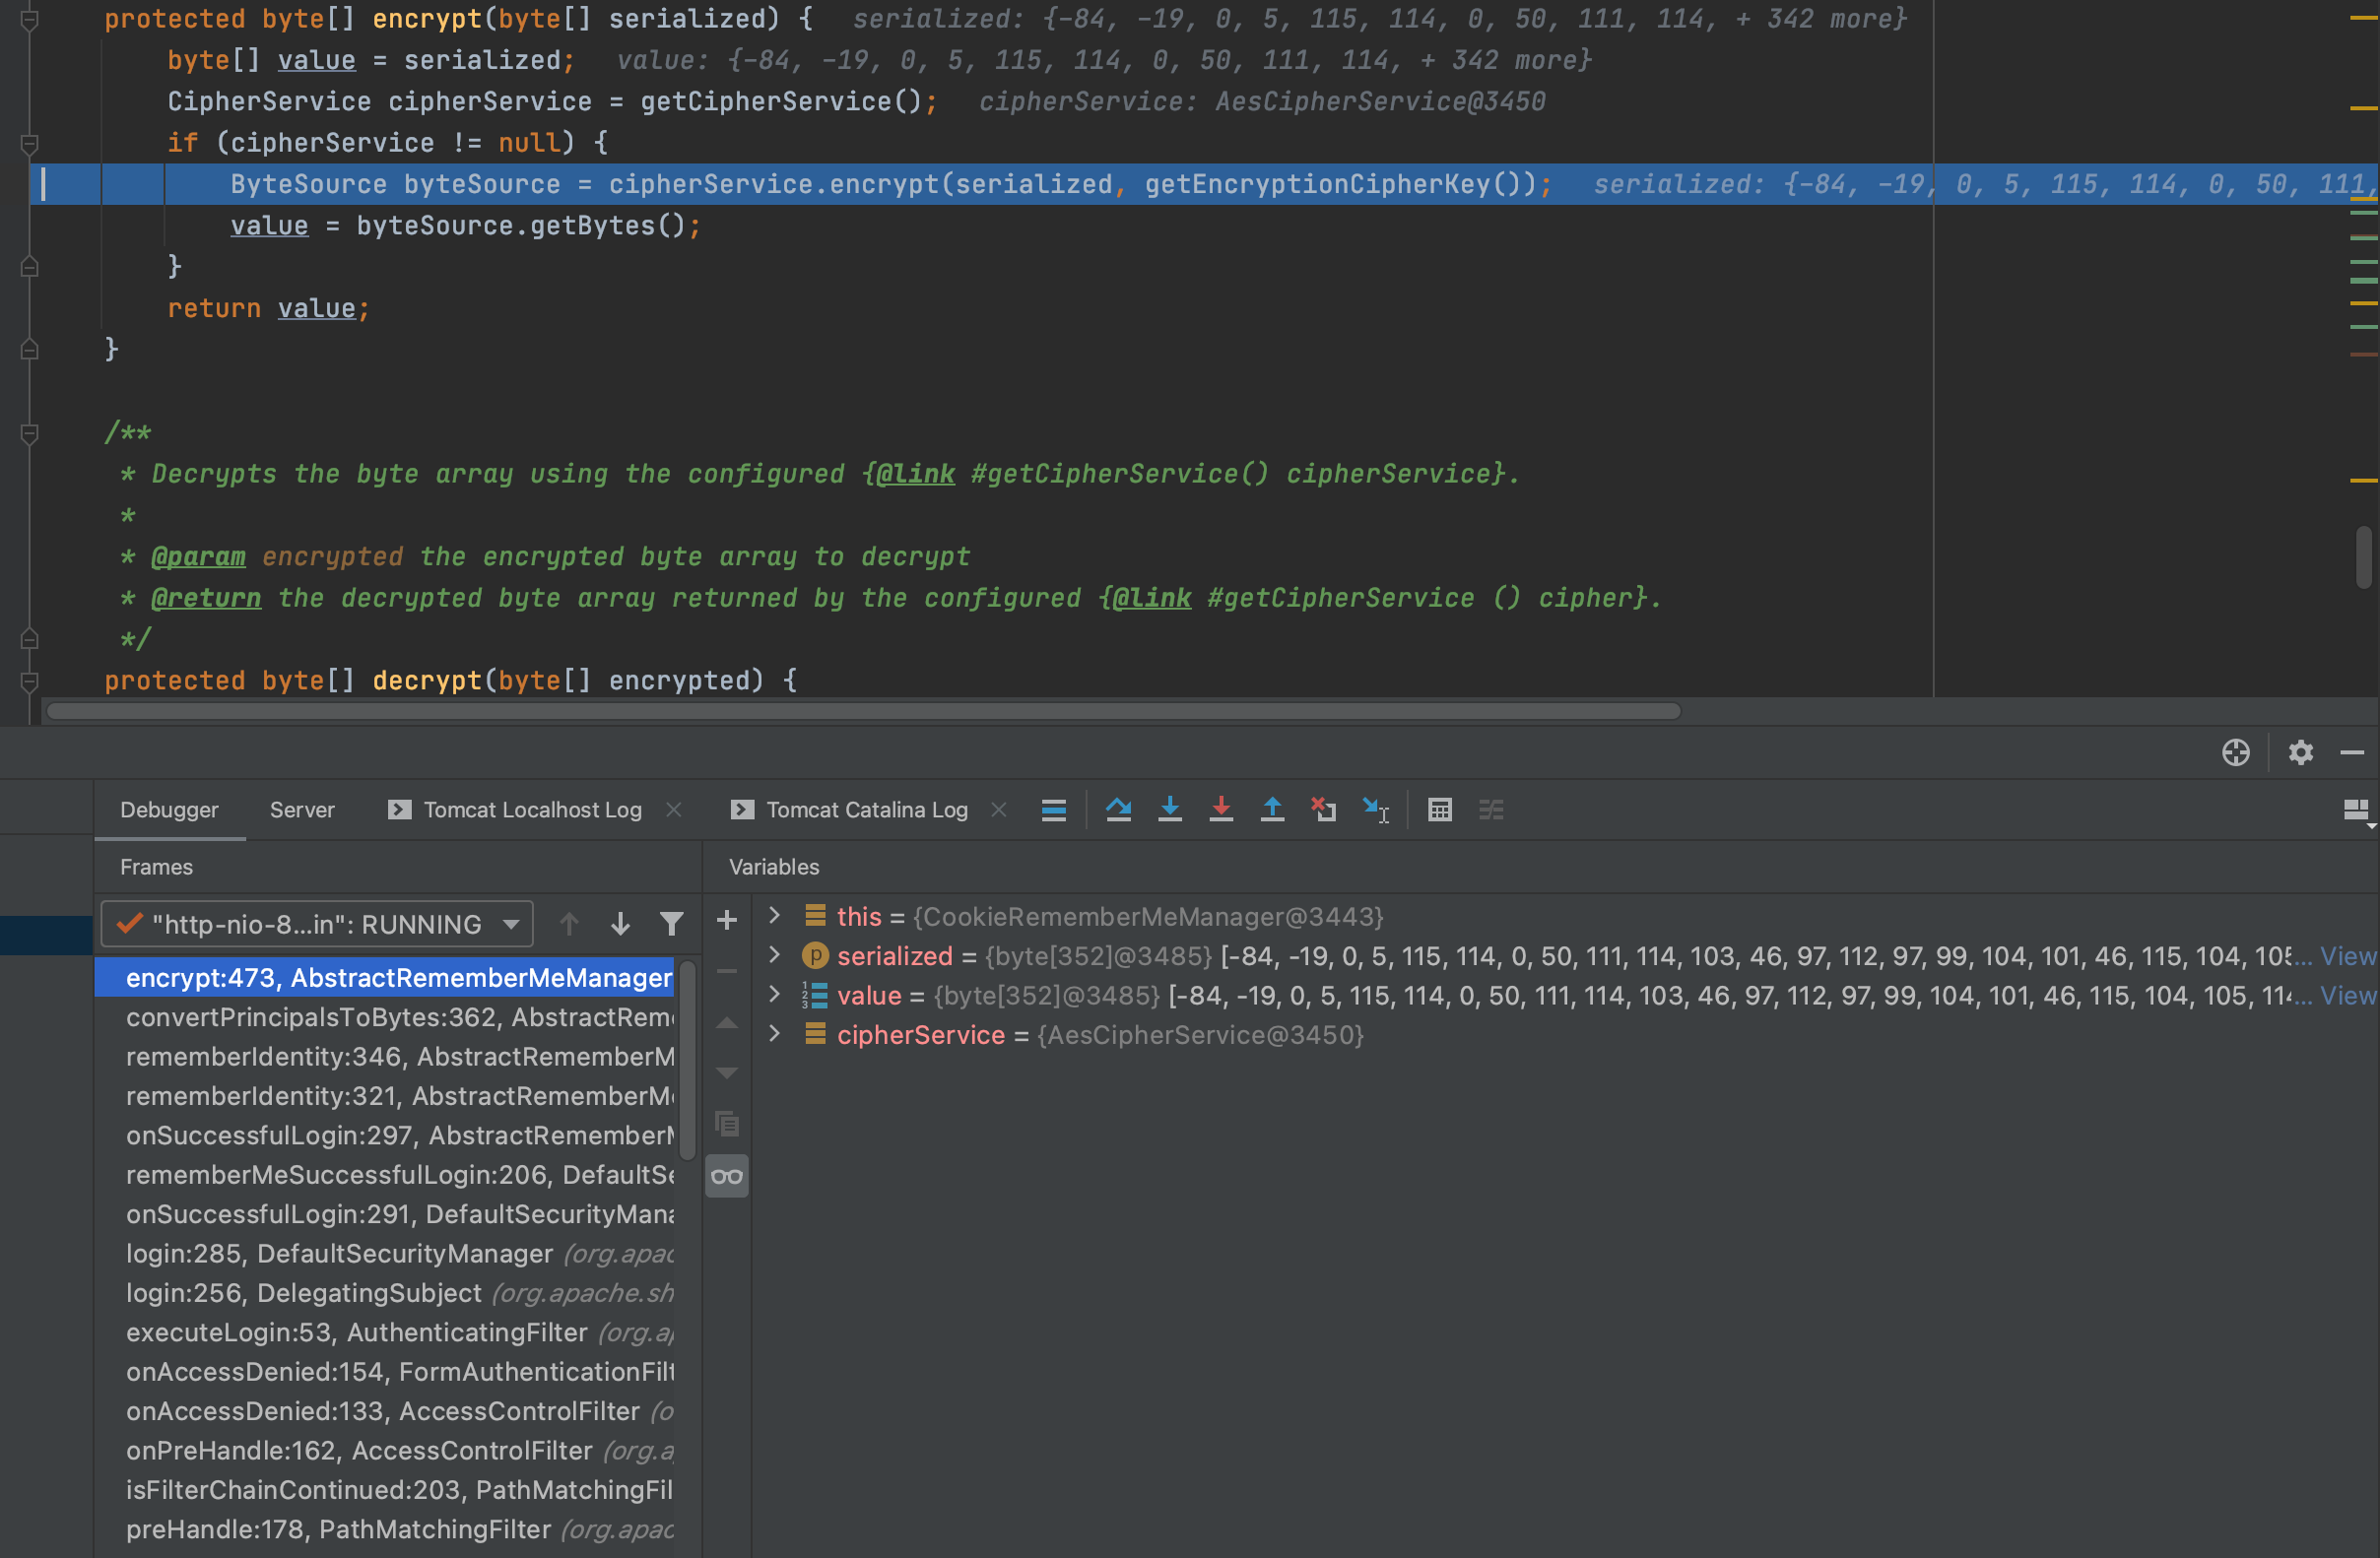Switch to the Server tab
Screen dimensions: 2380x1558
tap(302, 809)
